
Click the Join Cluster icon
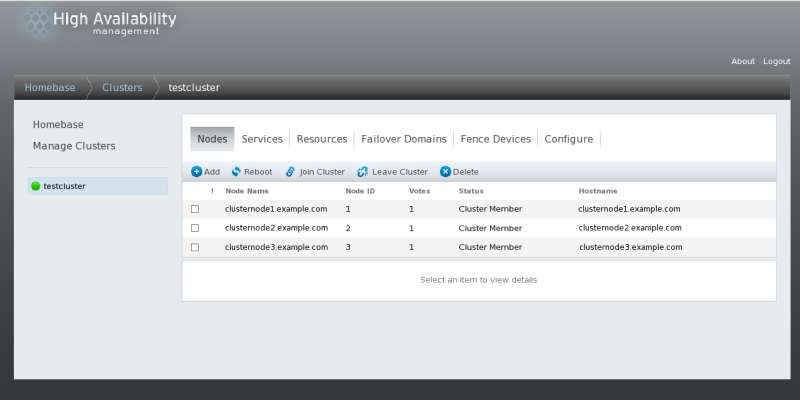(290, 172)
